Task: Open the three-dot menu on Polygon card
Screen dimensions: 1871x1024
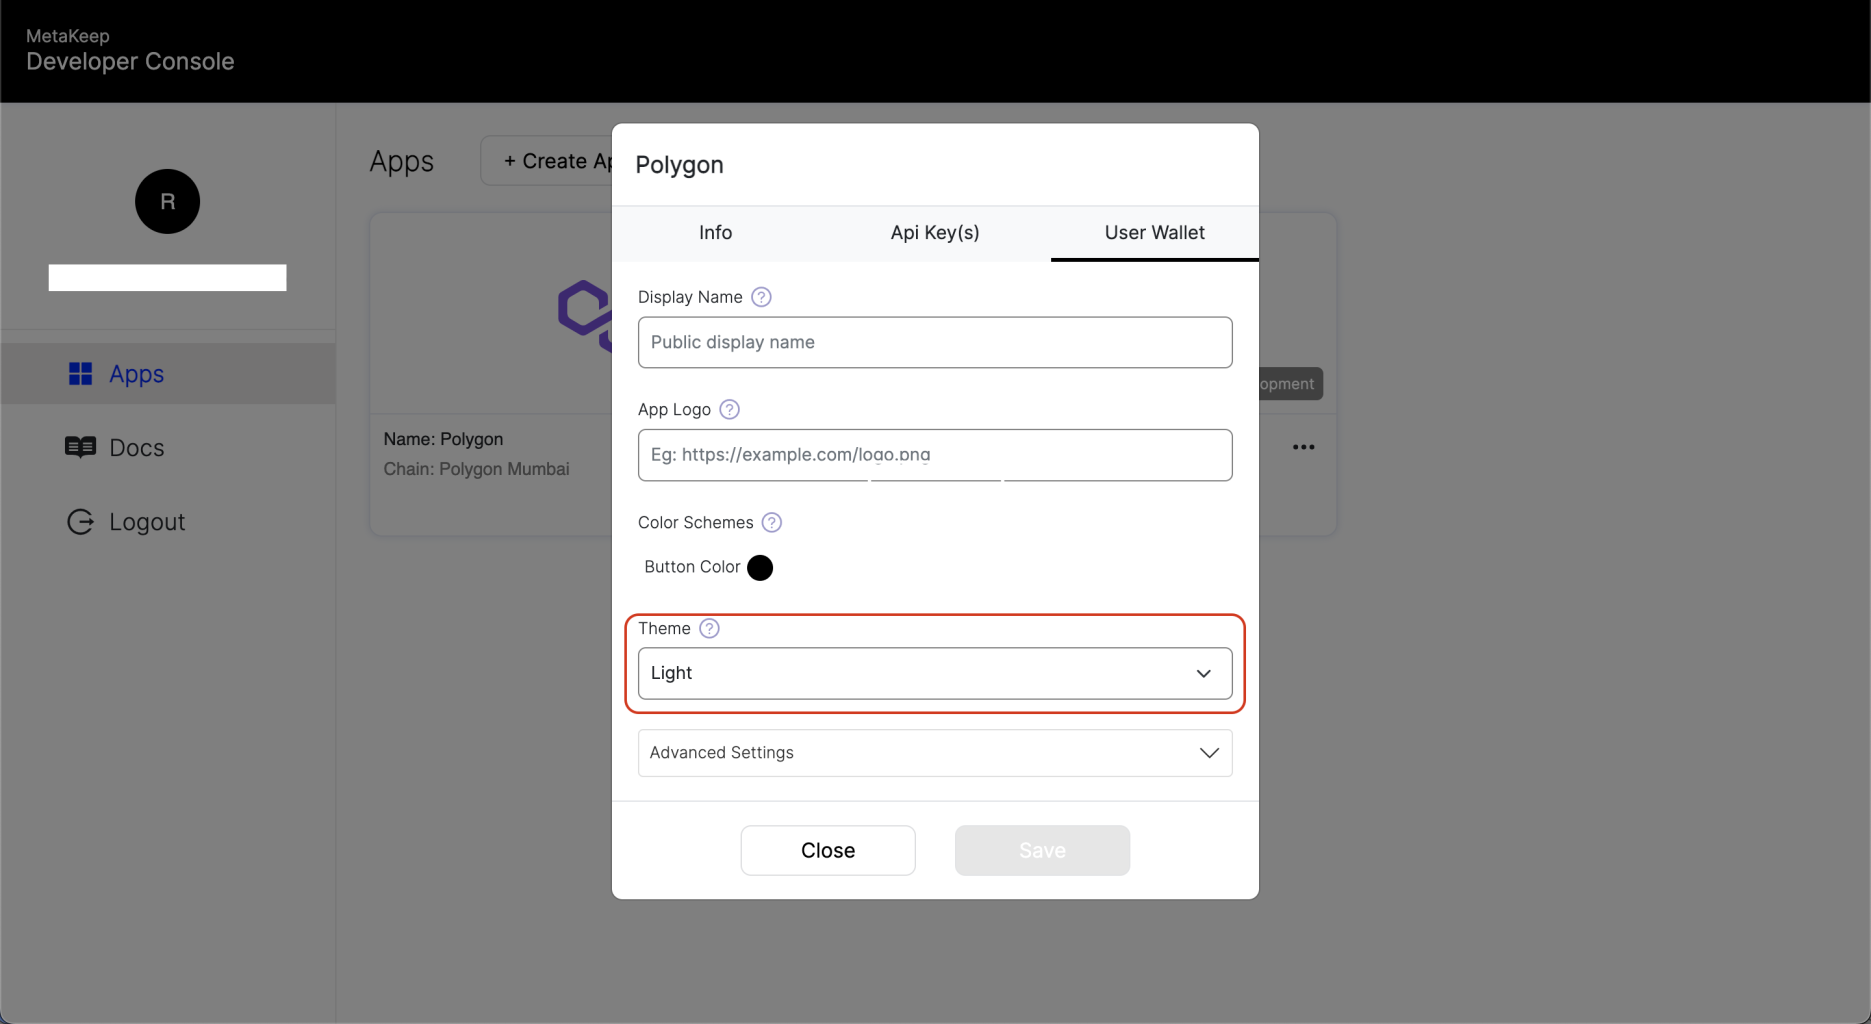Action: pos(1303,447)
